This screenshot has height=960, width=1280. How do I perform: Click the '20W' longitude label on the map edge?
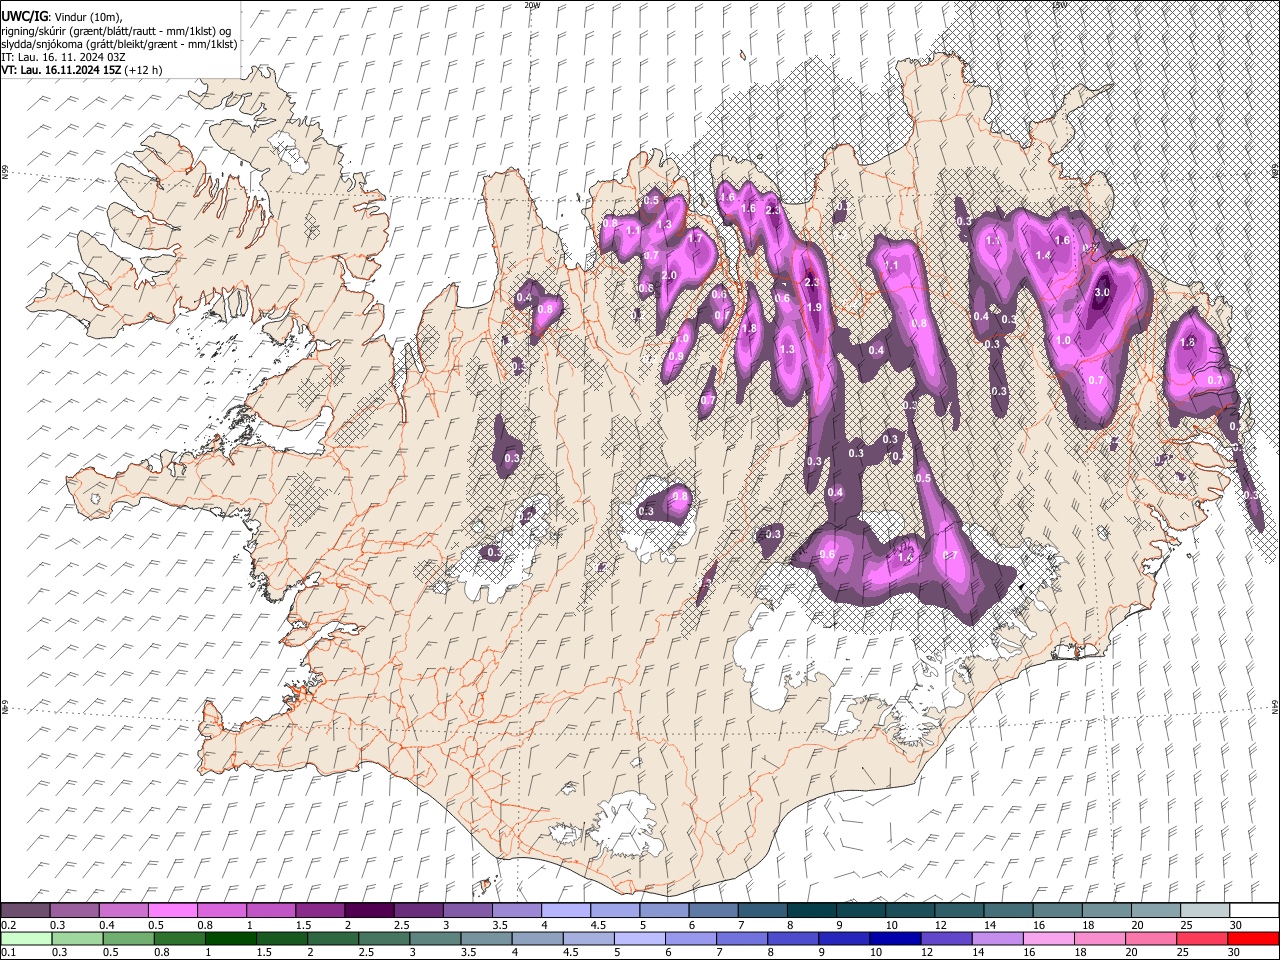tap(532, 5)
